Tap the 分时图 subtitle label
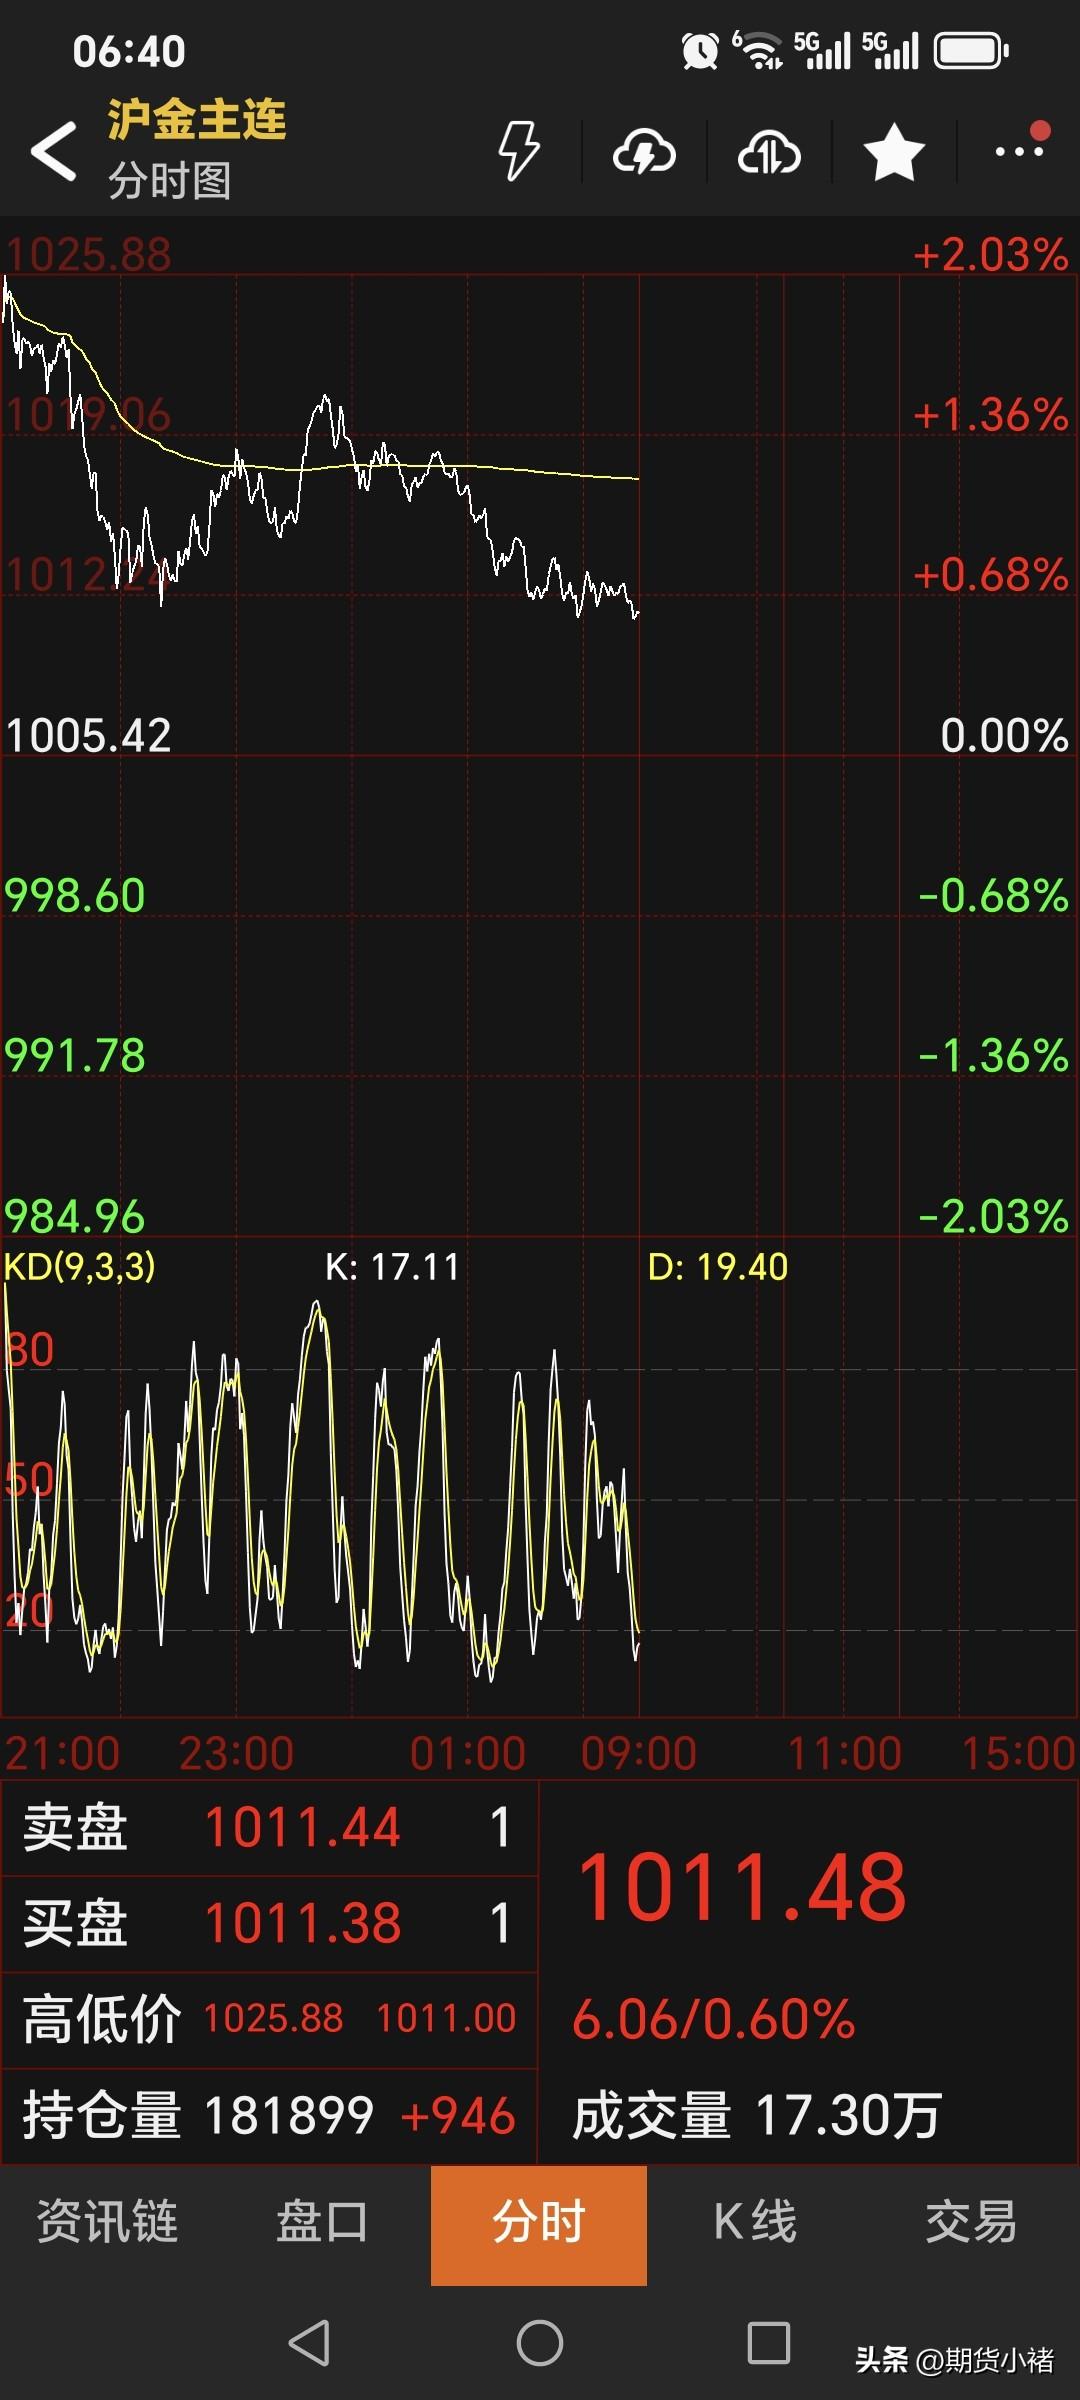Viewport: 1080px width, 2400px height. pyautogui.click(x=170, y=181)
